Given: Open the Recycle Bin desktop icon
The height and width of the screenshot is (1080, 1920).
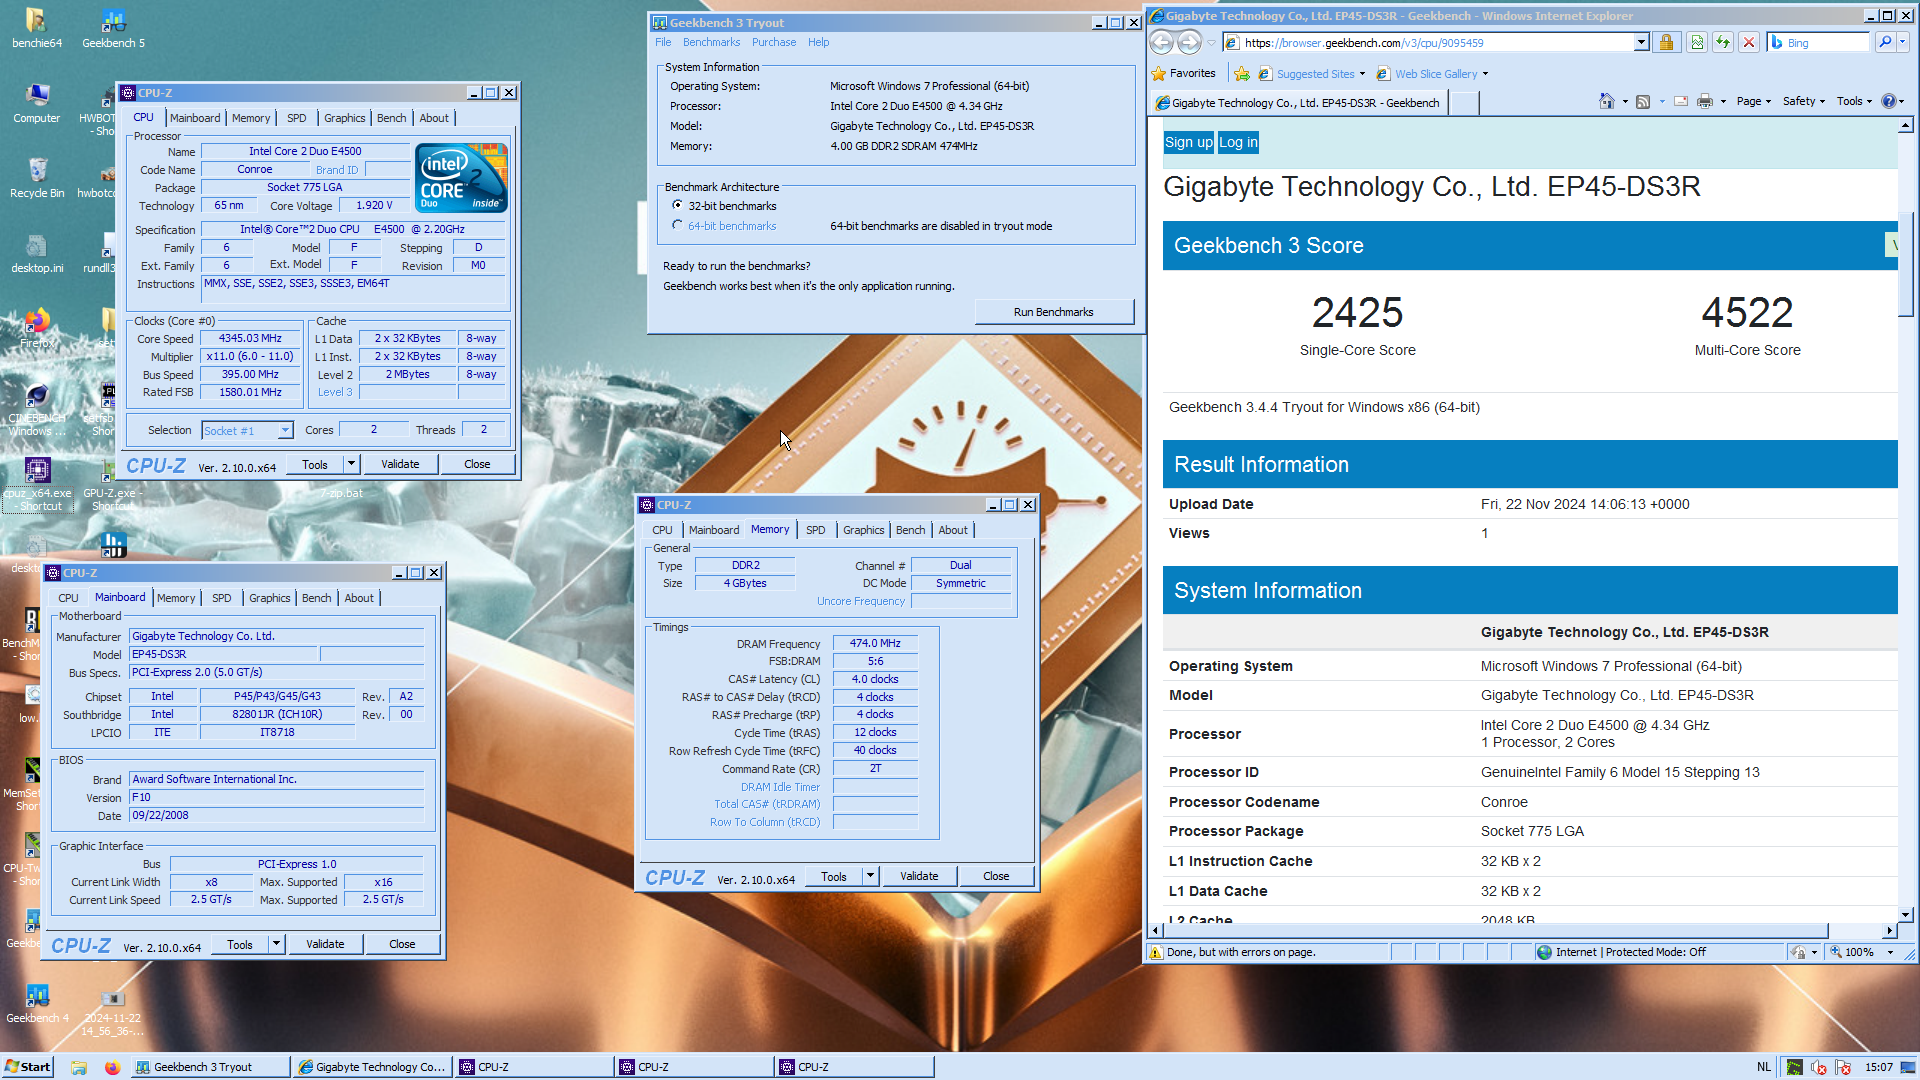Looking at the screenshot, I should point(37,179).
